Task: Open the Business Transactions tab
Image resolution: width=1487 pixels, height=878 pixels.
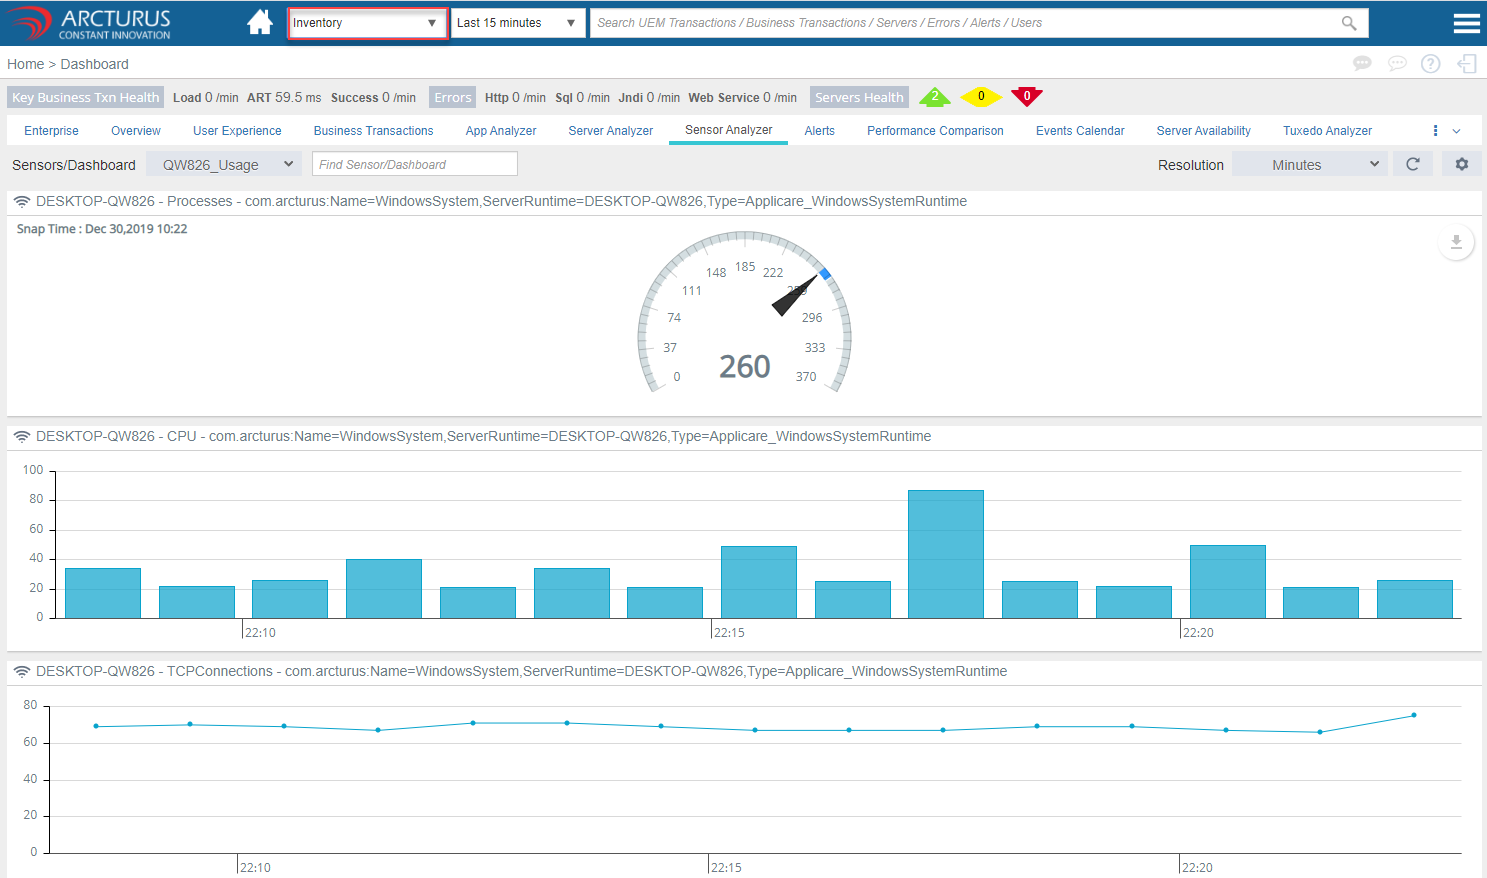Action: pos(373,131)
